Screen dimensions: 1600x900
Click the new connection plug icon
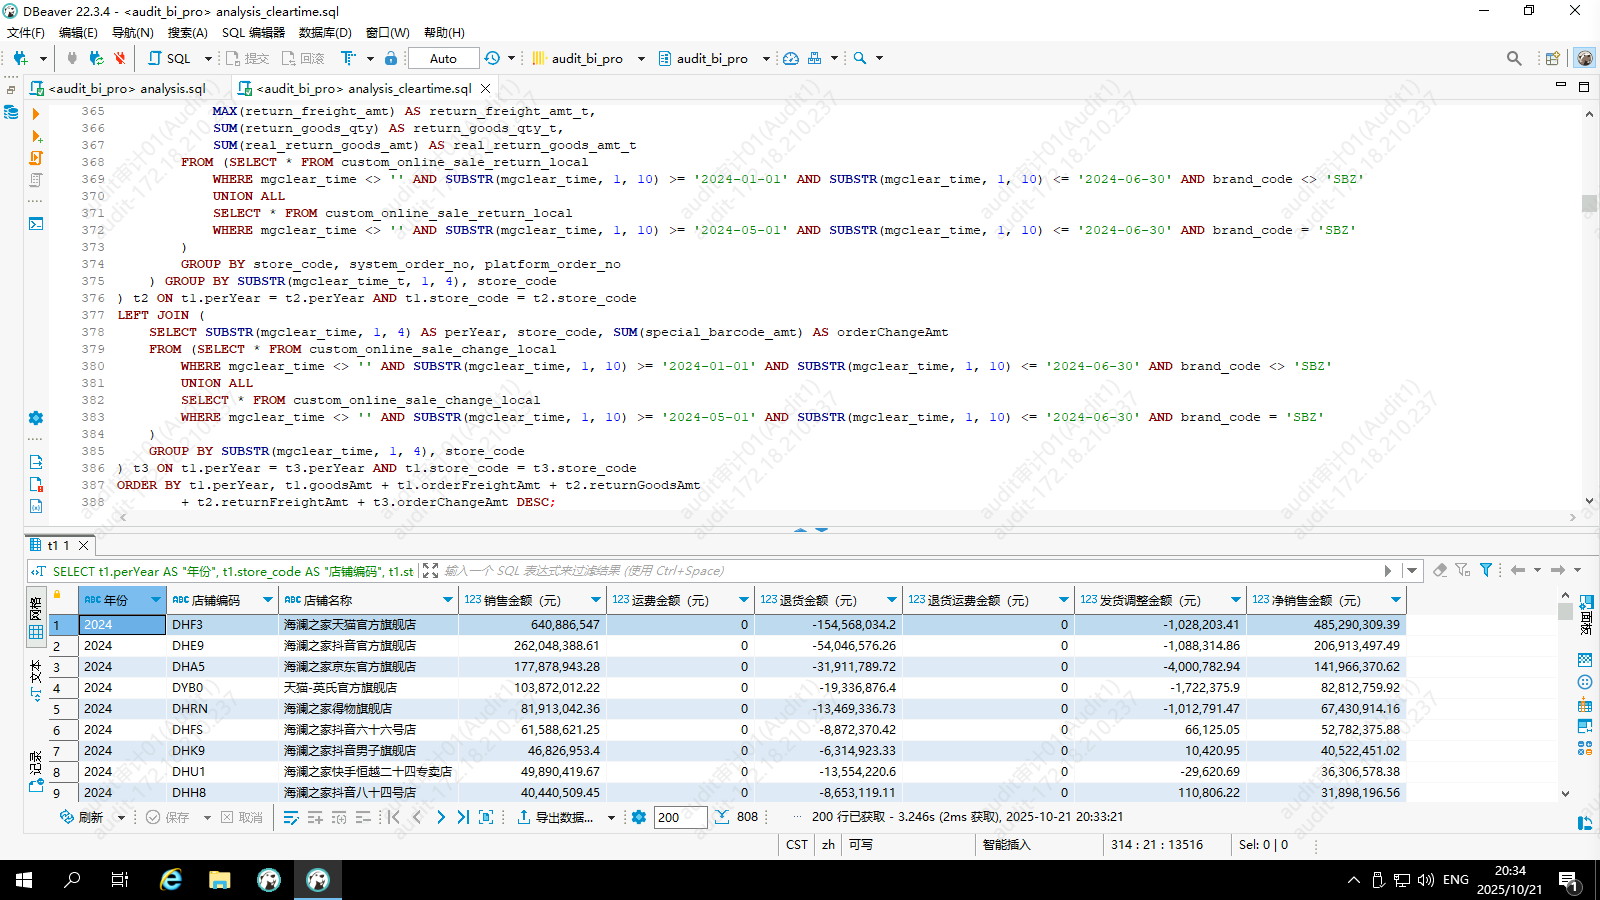tap(20, 58)
